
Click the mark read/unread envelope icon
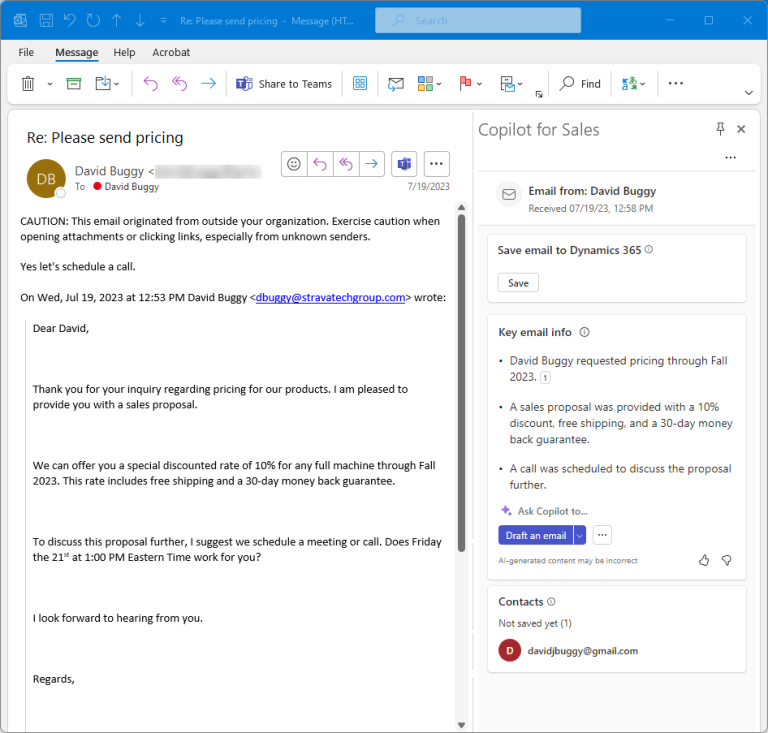click(x=396, y=84)
